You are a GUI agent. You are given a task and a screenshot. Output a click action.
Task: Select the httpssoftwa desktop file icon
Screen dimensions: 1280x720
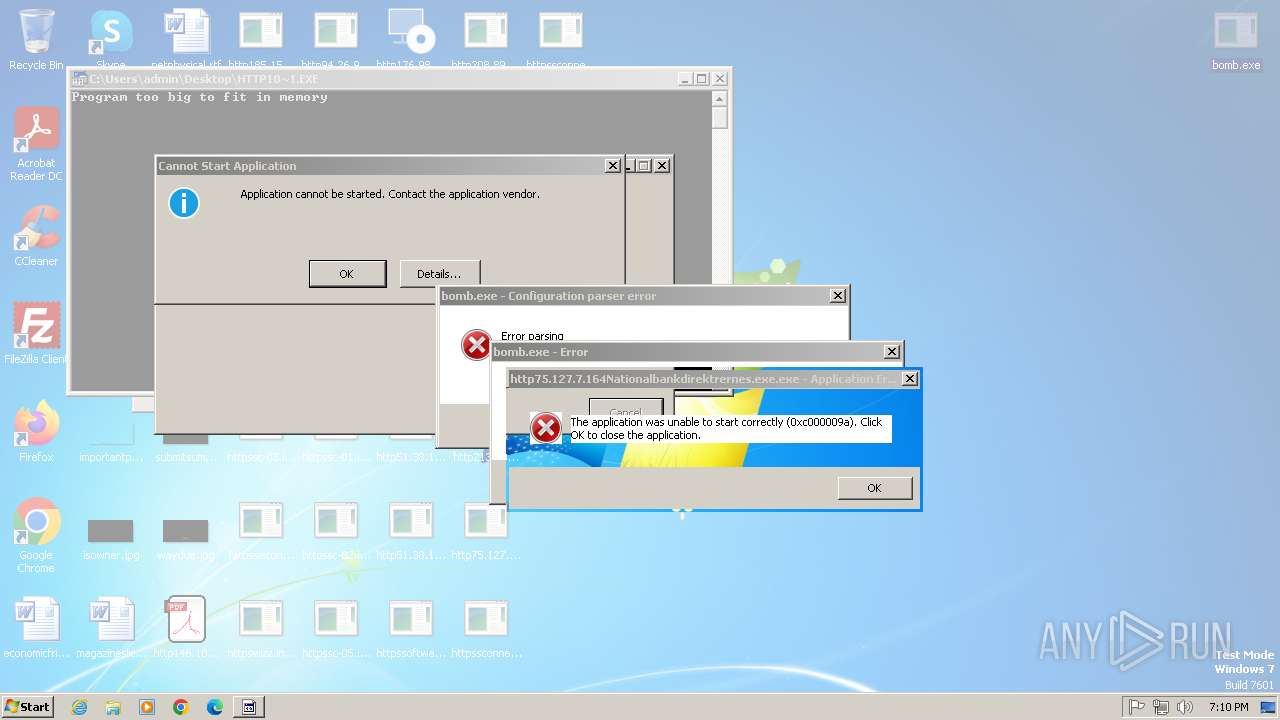[x=411, y=627]
